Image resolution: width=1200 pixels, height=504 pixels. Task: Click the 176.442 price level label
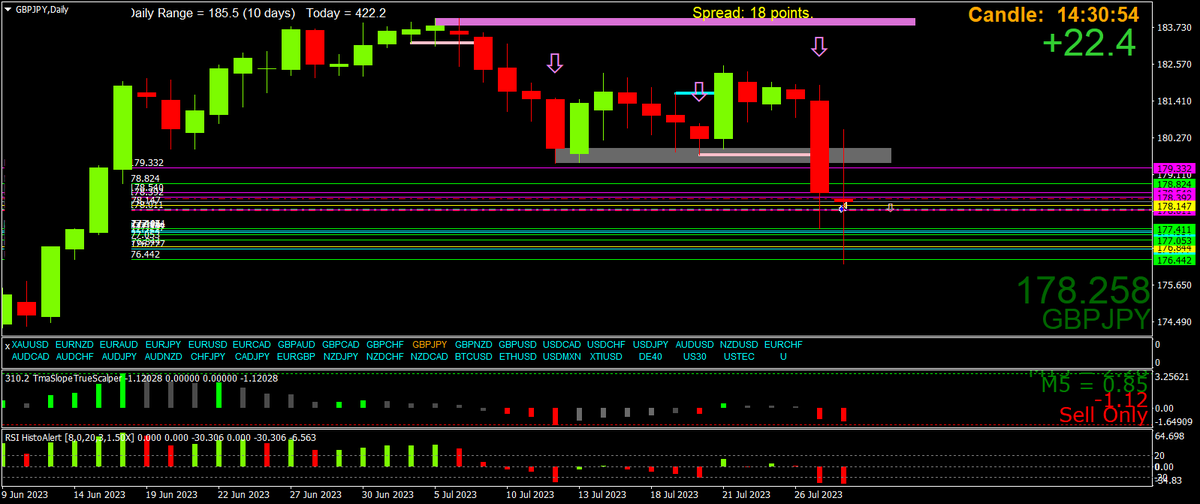[1174, 260]
